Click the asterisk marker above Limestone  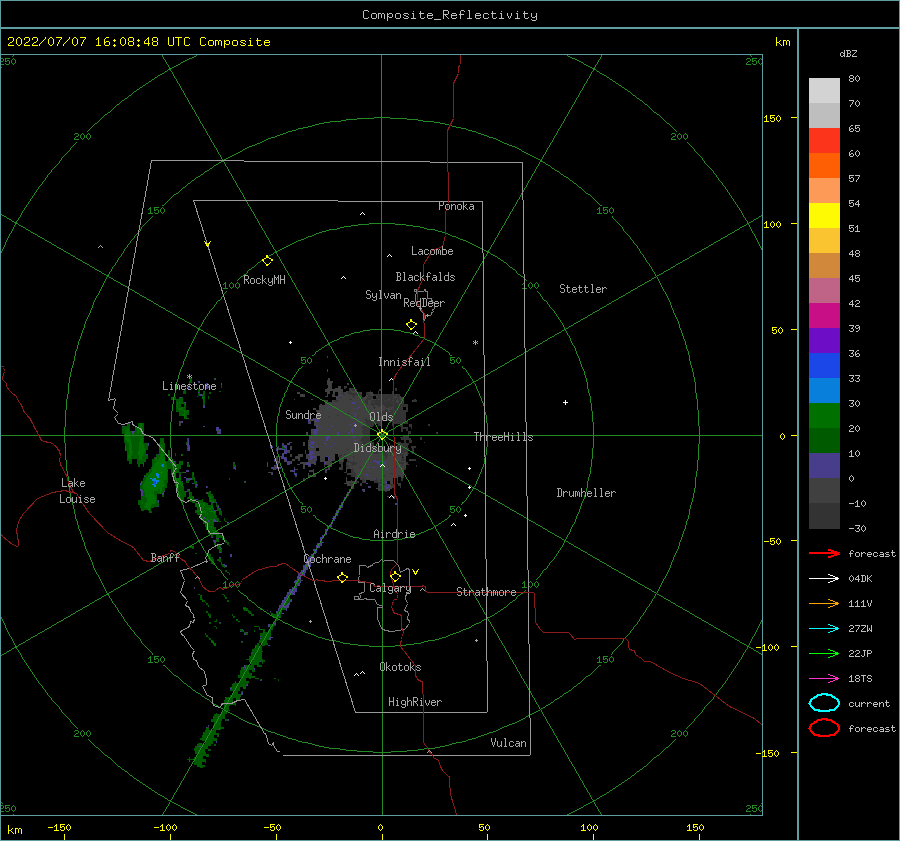pos(189,377)
